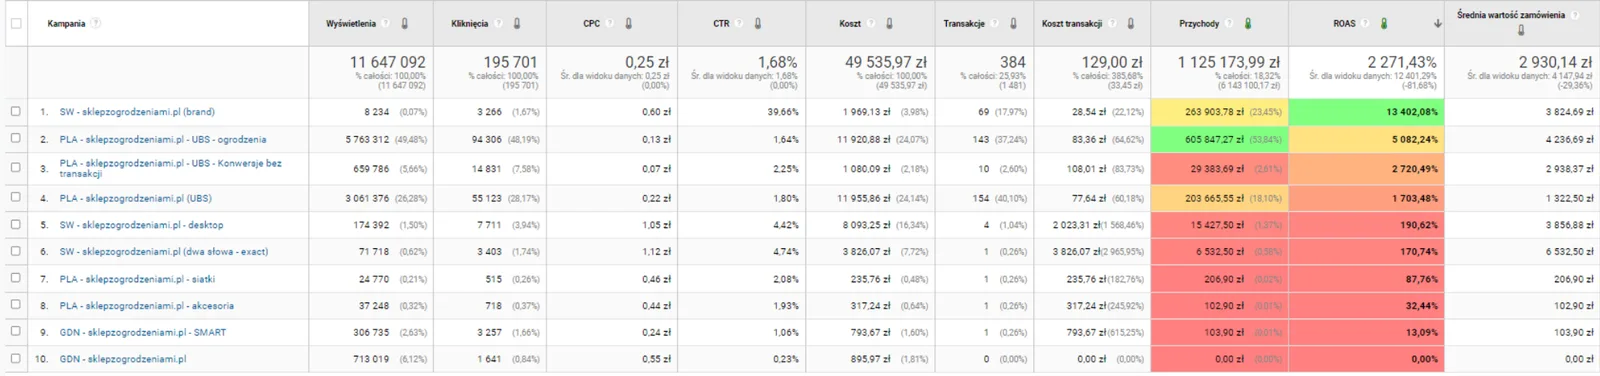Open PLA UBS Konwersje bez transakcji campaign
Viewport: 1600px width, 376px height.
point(170,168)
